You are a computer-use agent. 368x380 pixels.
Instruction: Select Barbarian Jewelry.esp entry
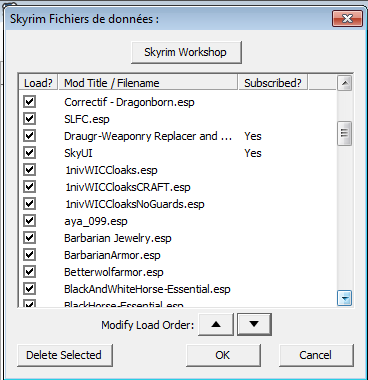[x=118, y=238]
